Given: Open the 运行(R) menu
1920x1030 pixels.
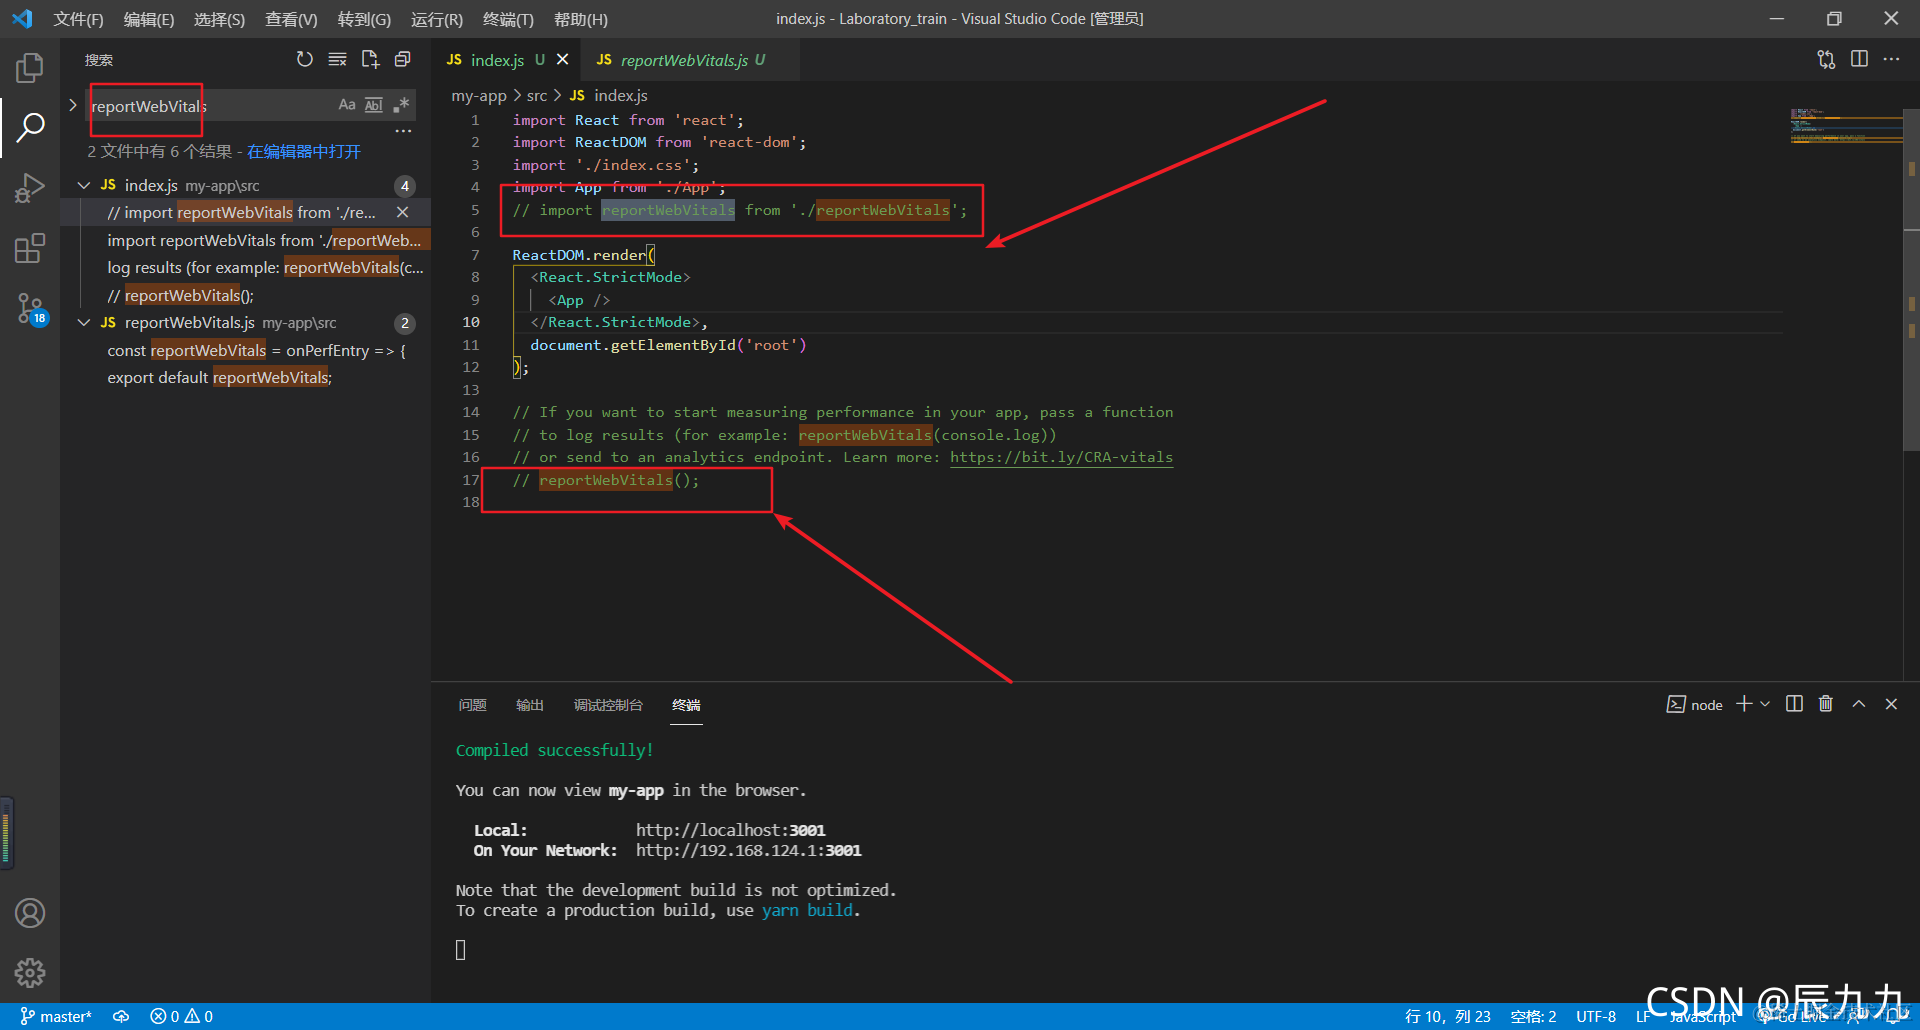Looking at the screenshot, I should point(437,19).
